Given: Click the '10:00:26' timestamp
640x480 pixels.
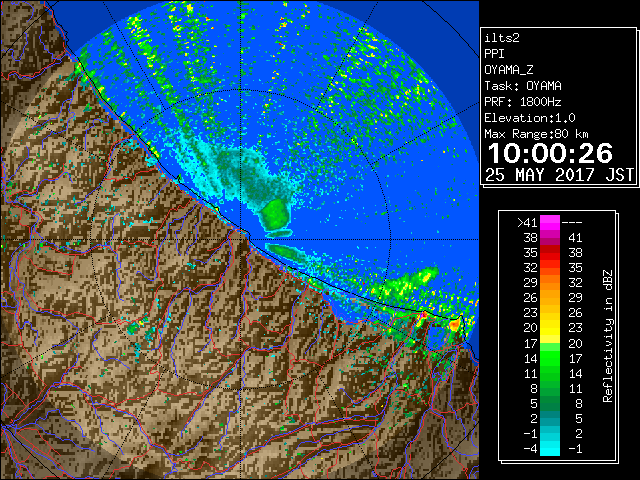Looking at the screenshot, I should [x=550, y=153].
